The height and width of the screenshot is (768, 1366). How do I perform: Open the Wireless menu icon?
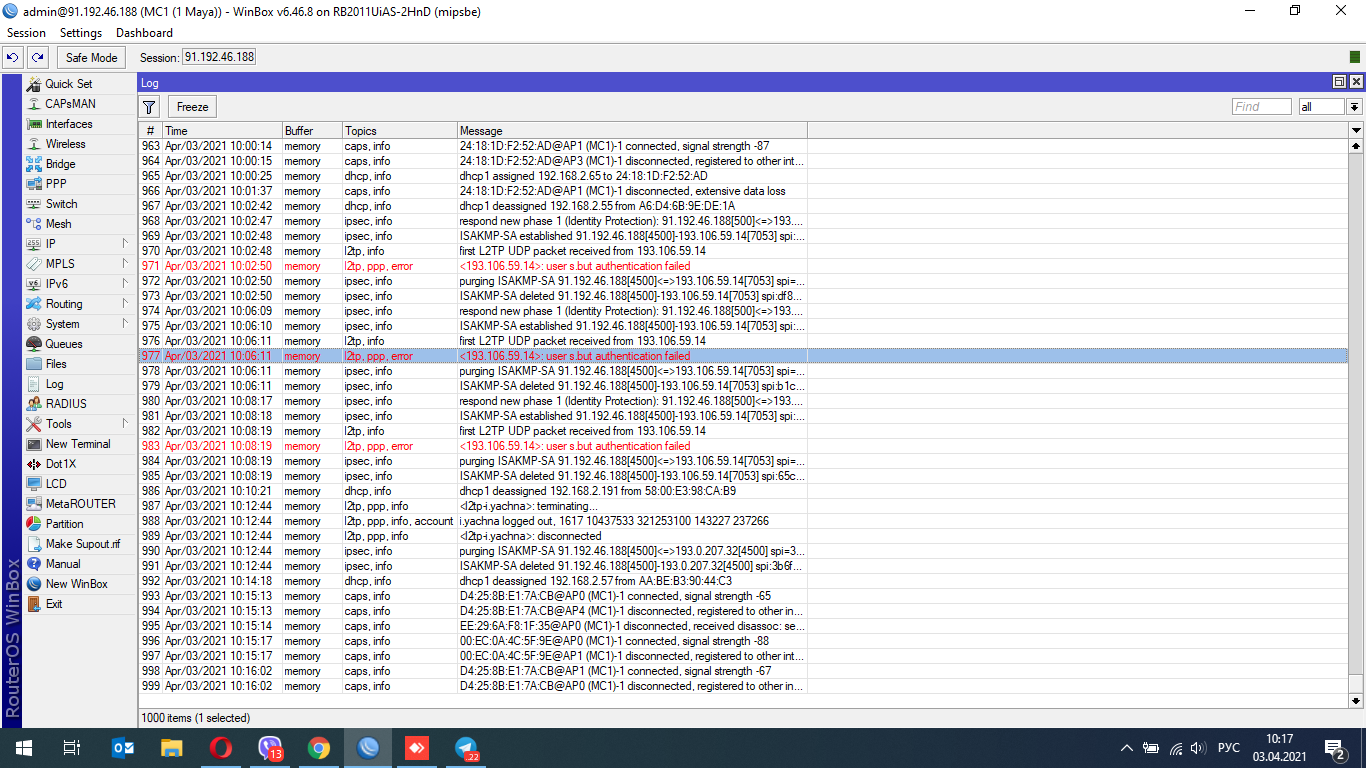click(34, 144)
